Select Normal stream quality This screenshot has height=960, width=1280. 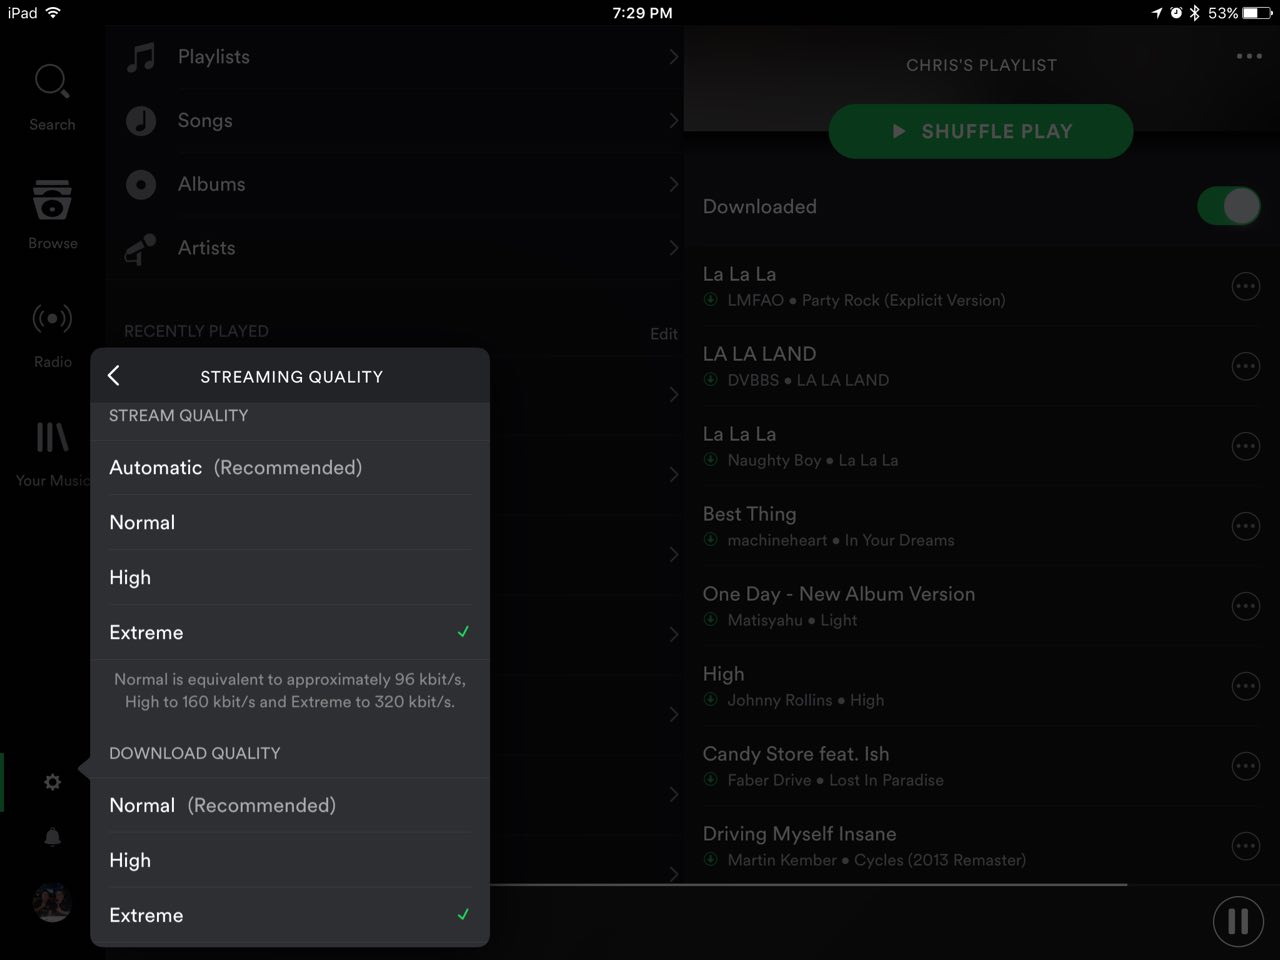coord(290,523)
